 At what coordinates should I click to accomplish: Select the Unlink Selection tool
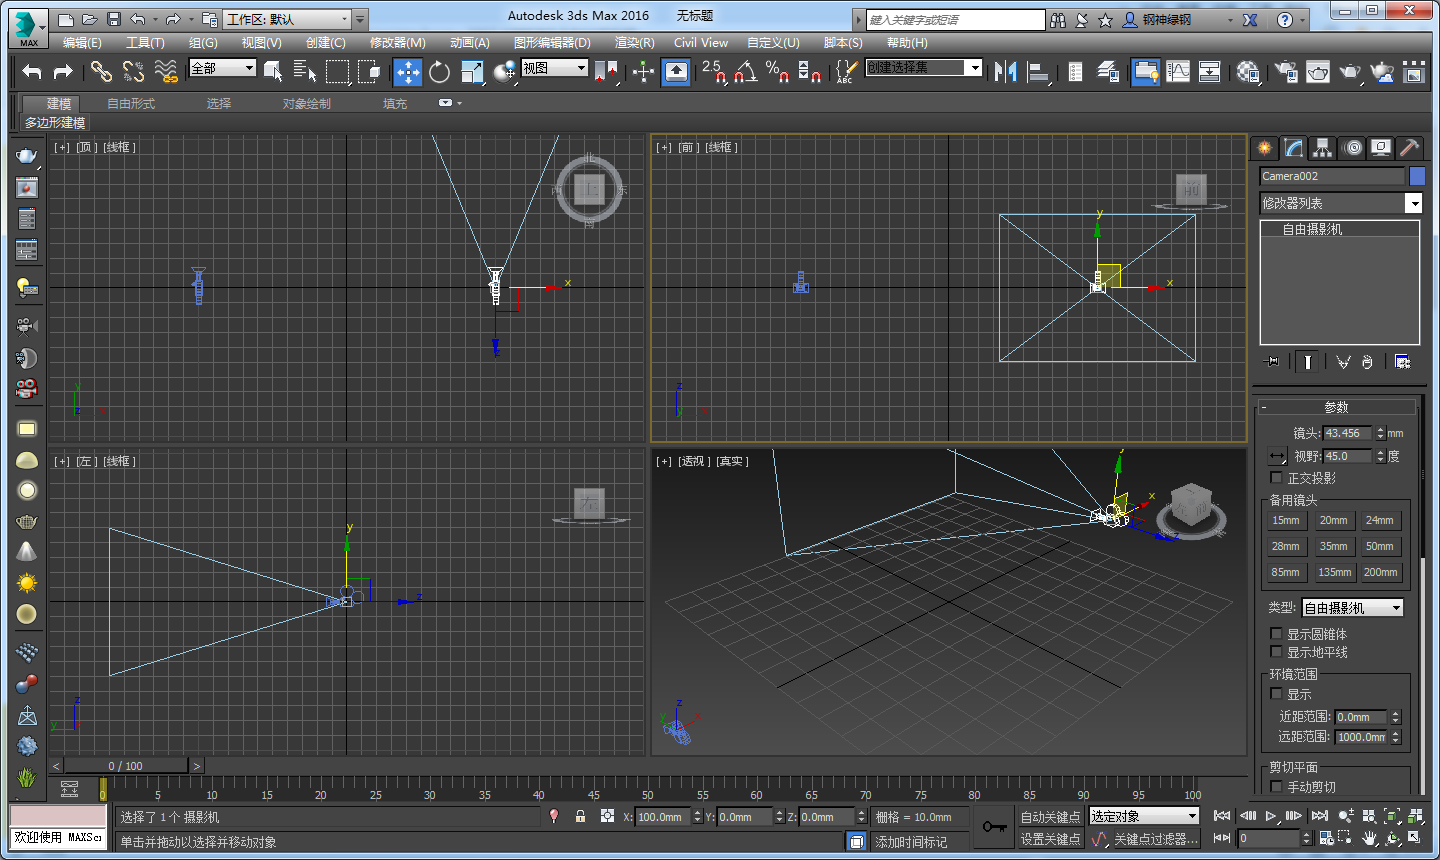pos(133,71)
